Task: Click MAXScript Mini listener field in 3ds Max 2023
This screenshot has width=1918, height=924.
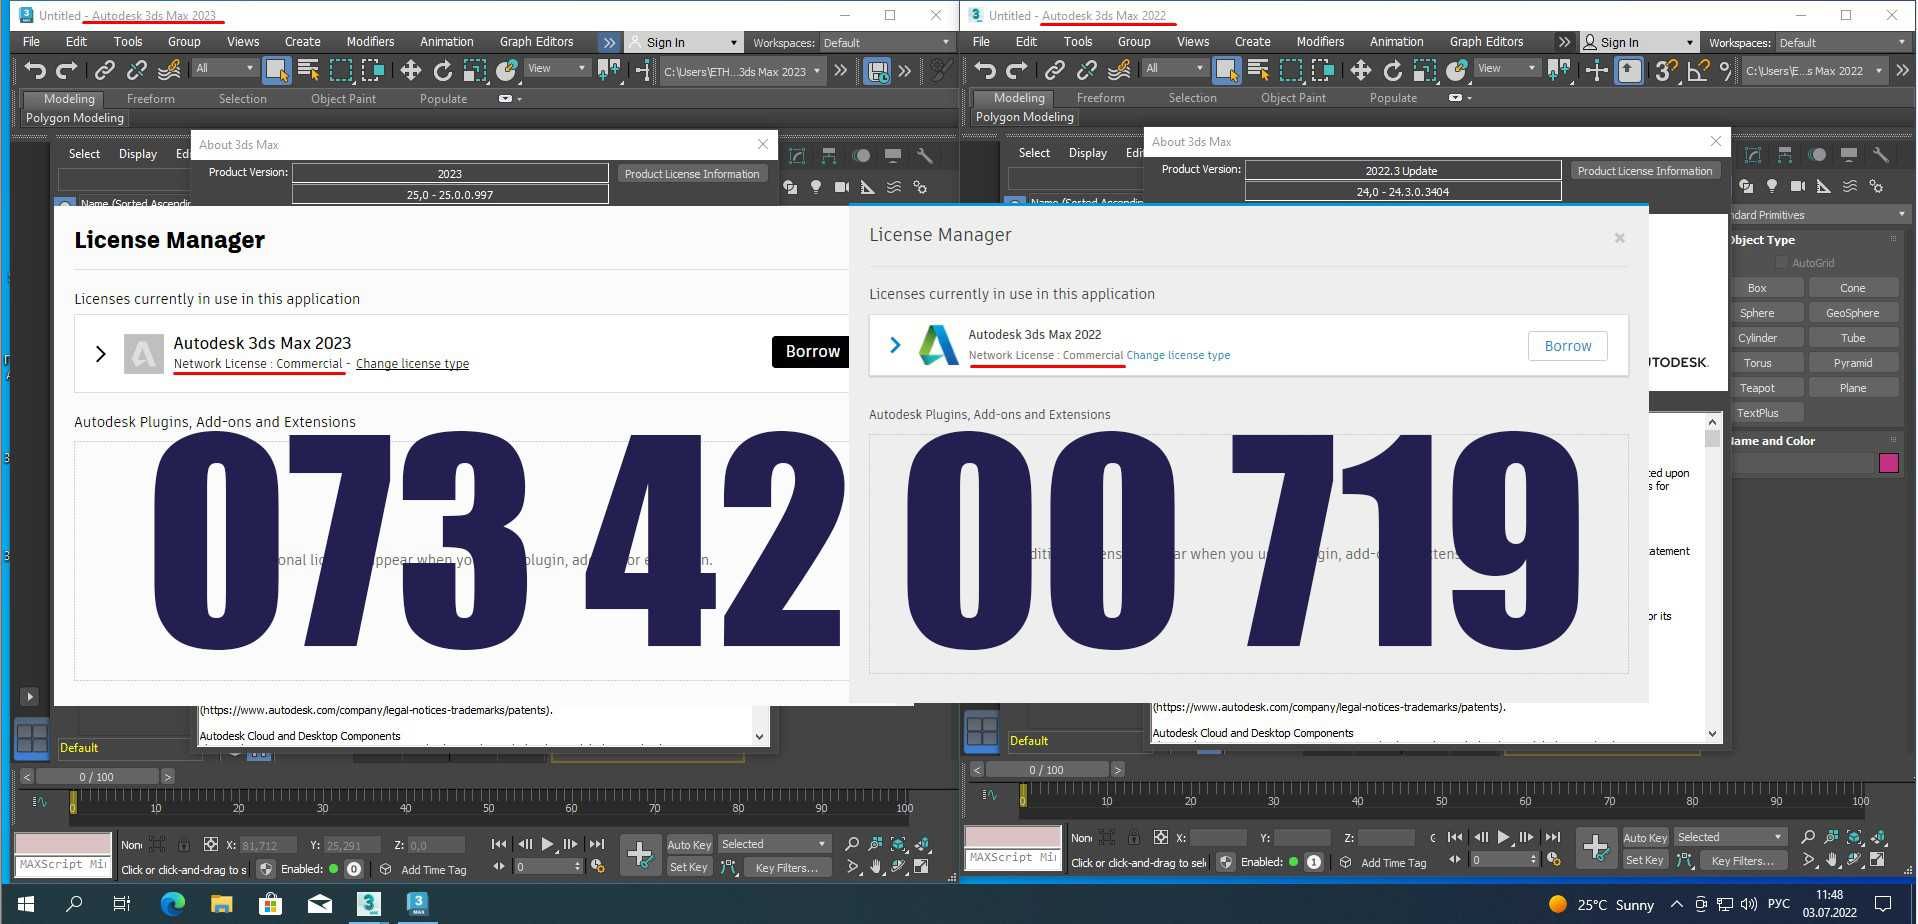Action: click(x=62, y=865)
